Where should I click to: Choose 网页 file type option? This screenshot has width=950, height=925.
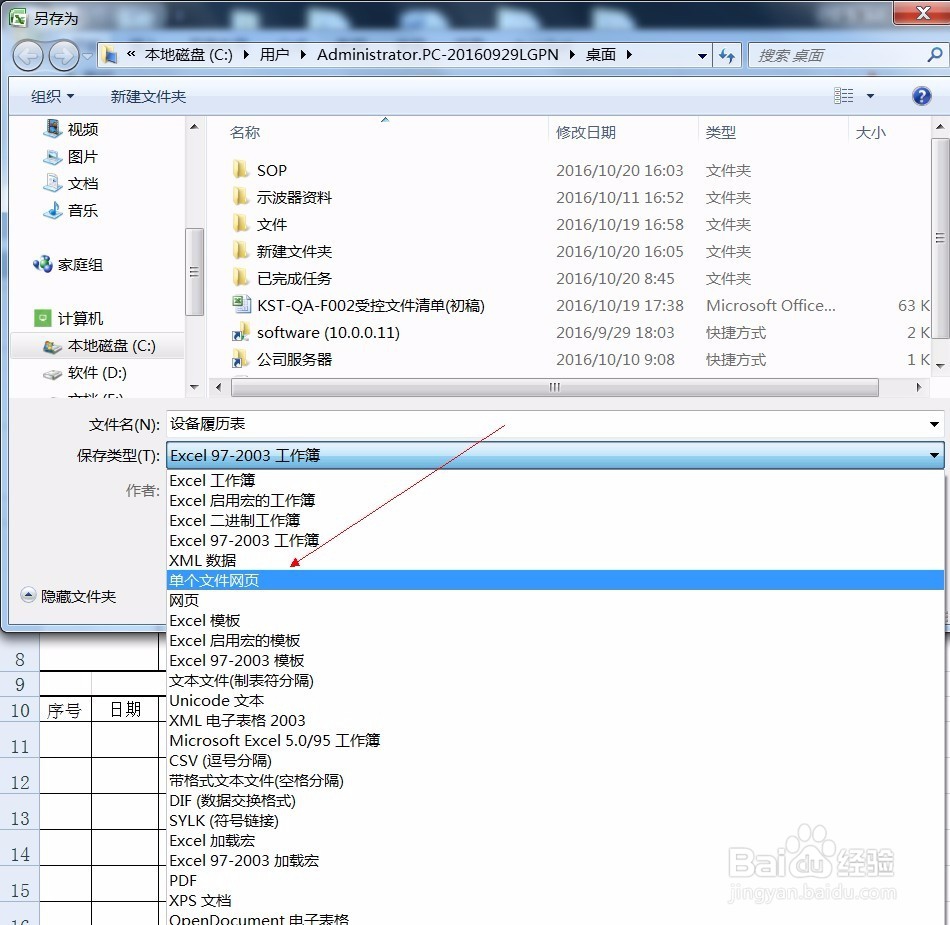pos(555,600)
